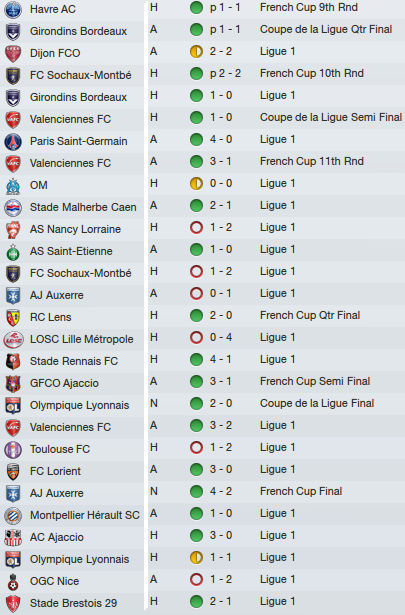This screenshot has width=405, height=615.
Task: Click the OM club crest icon
Action: pos(13,186)
